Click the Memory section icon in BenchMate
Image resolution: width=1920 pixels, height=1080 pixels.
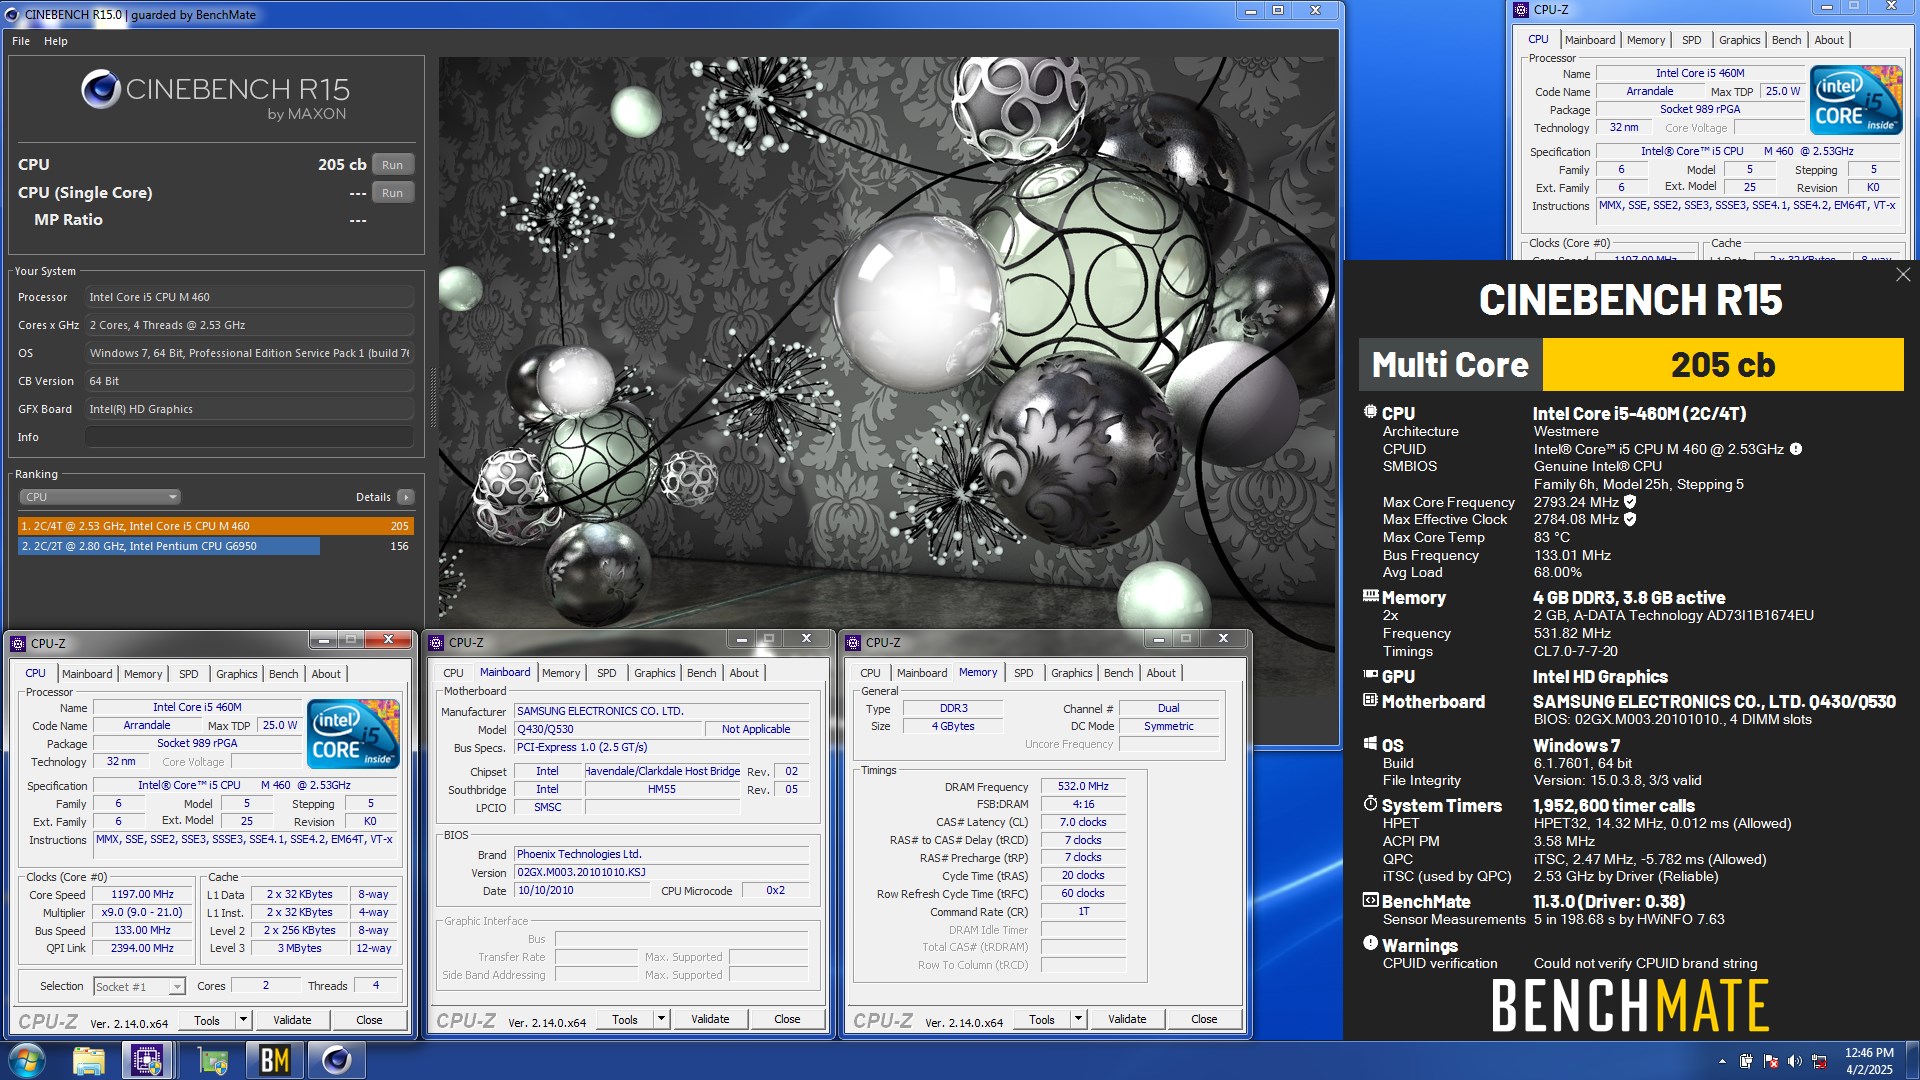[x=1370, y=596]
